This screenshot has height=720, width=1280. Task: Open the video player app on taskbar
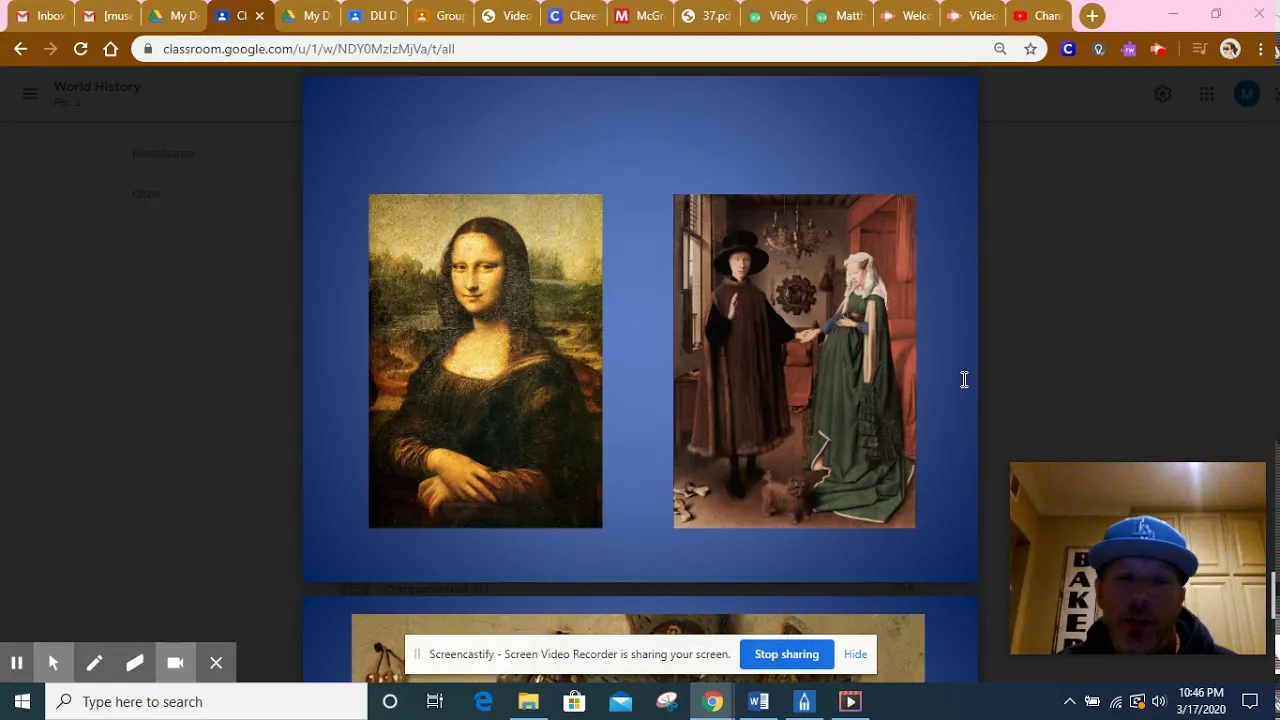[x=850, y=702]
